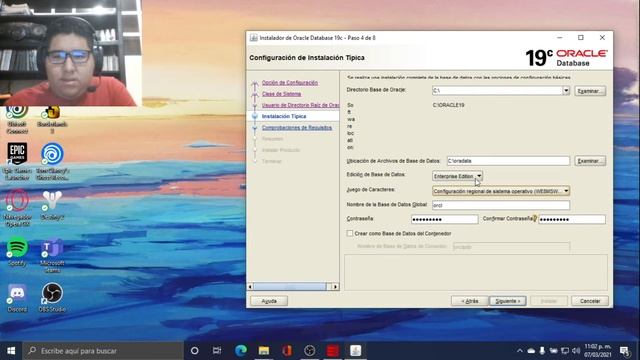Click the taskbar clock and date
This screenshot has height=360, width=640.
598,351
